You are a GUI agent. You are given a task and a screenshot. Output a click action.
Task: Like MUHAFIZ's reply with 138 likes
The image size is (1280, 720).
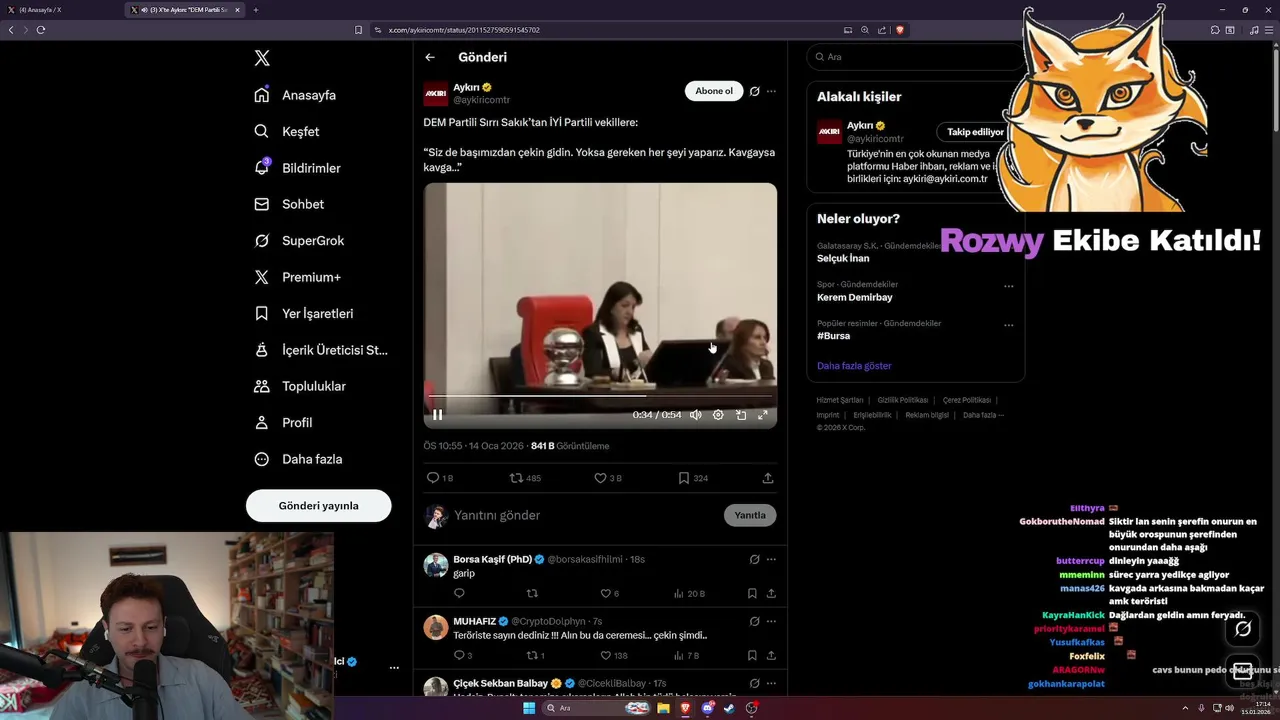pyautogui.click(x=614, y=655)
